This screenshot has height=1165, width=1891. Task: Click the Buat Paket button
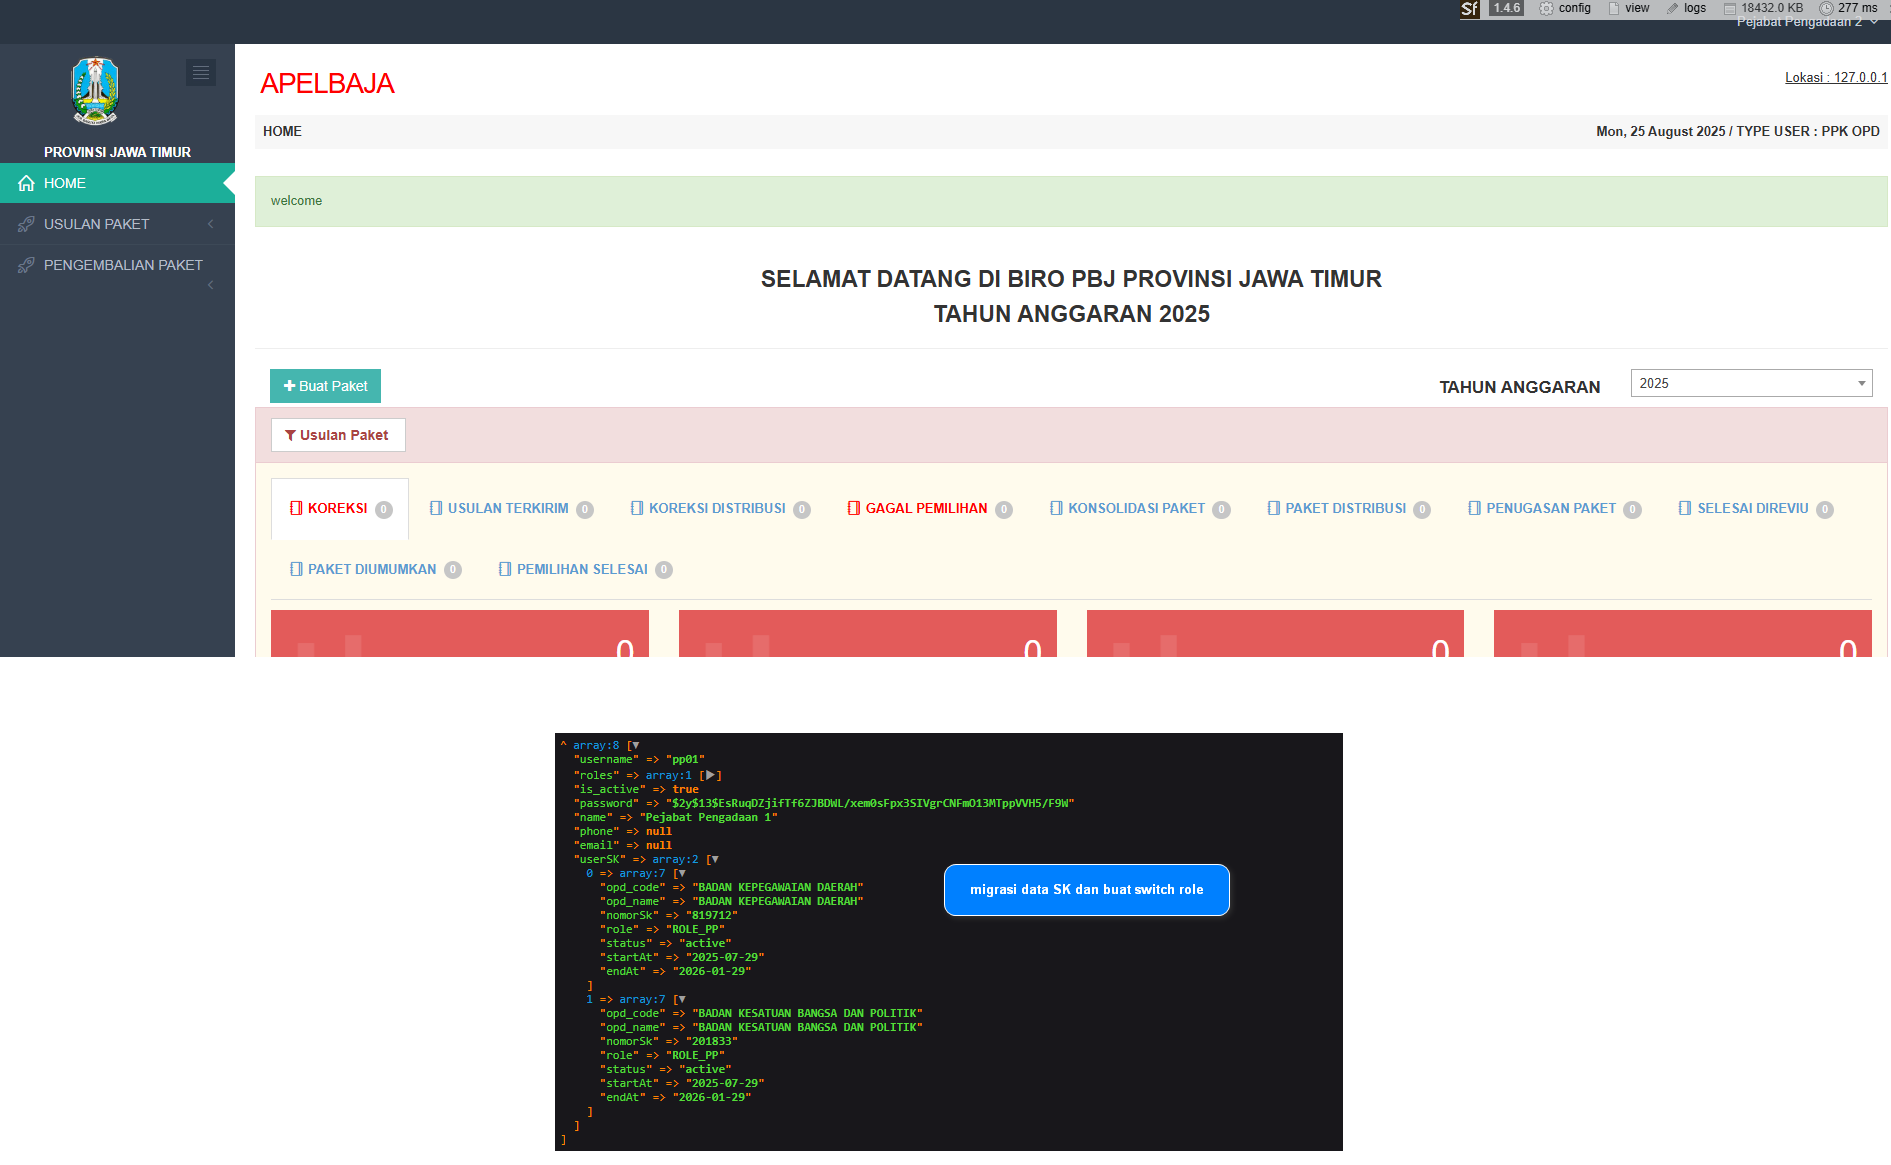(x=325, y=386)
